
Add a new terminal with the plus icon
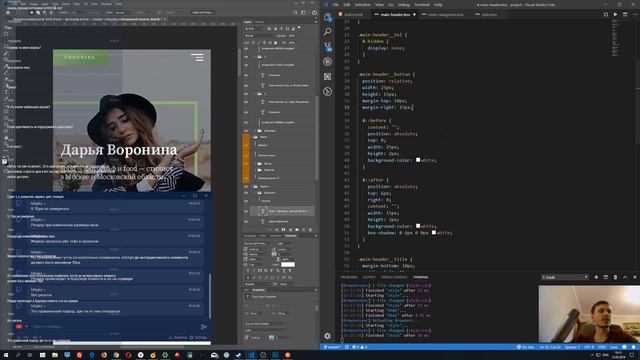click(x=596, y=277)
